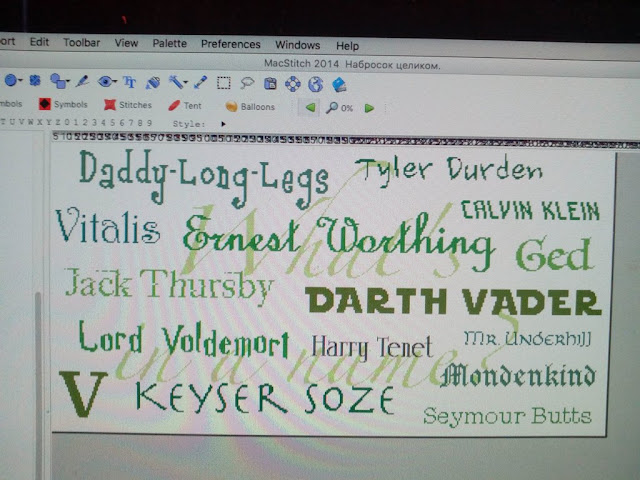Open the blue book manual icon
Image resolution: width=640 pixels, height=480 pixels.
pos(339,85)
